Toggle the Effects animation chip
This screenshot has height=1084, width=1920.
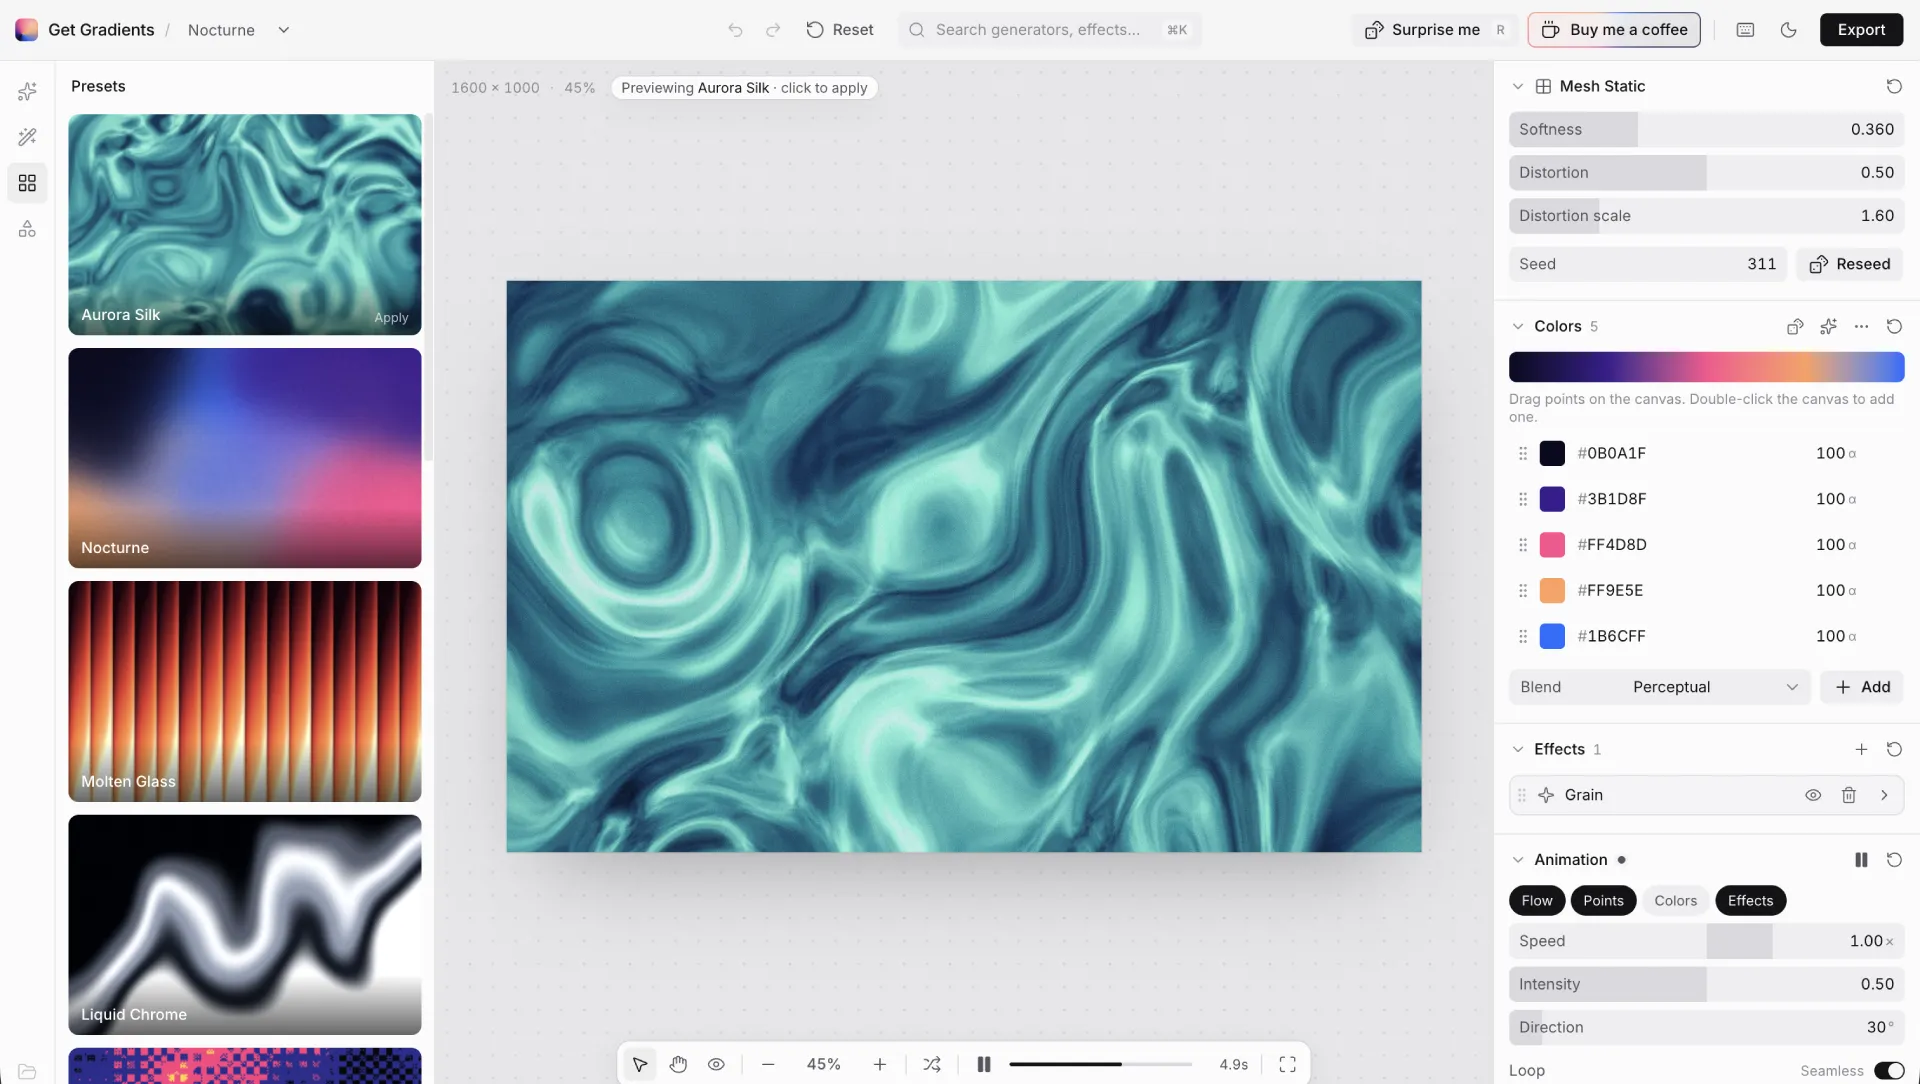pyautogui.click(x=1750, y=901)
